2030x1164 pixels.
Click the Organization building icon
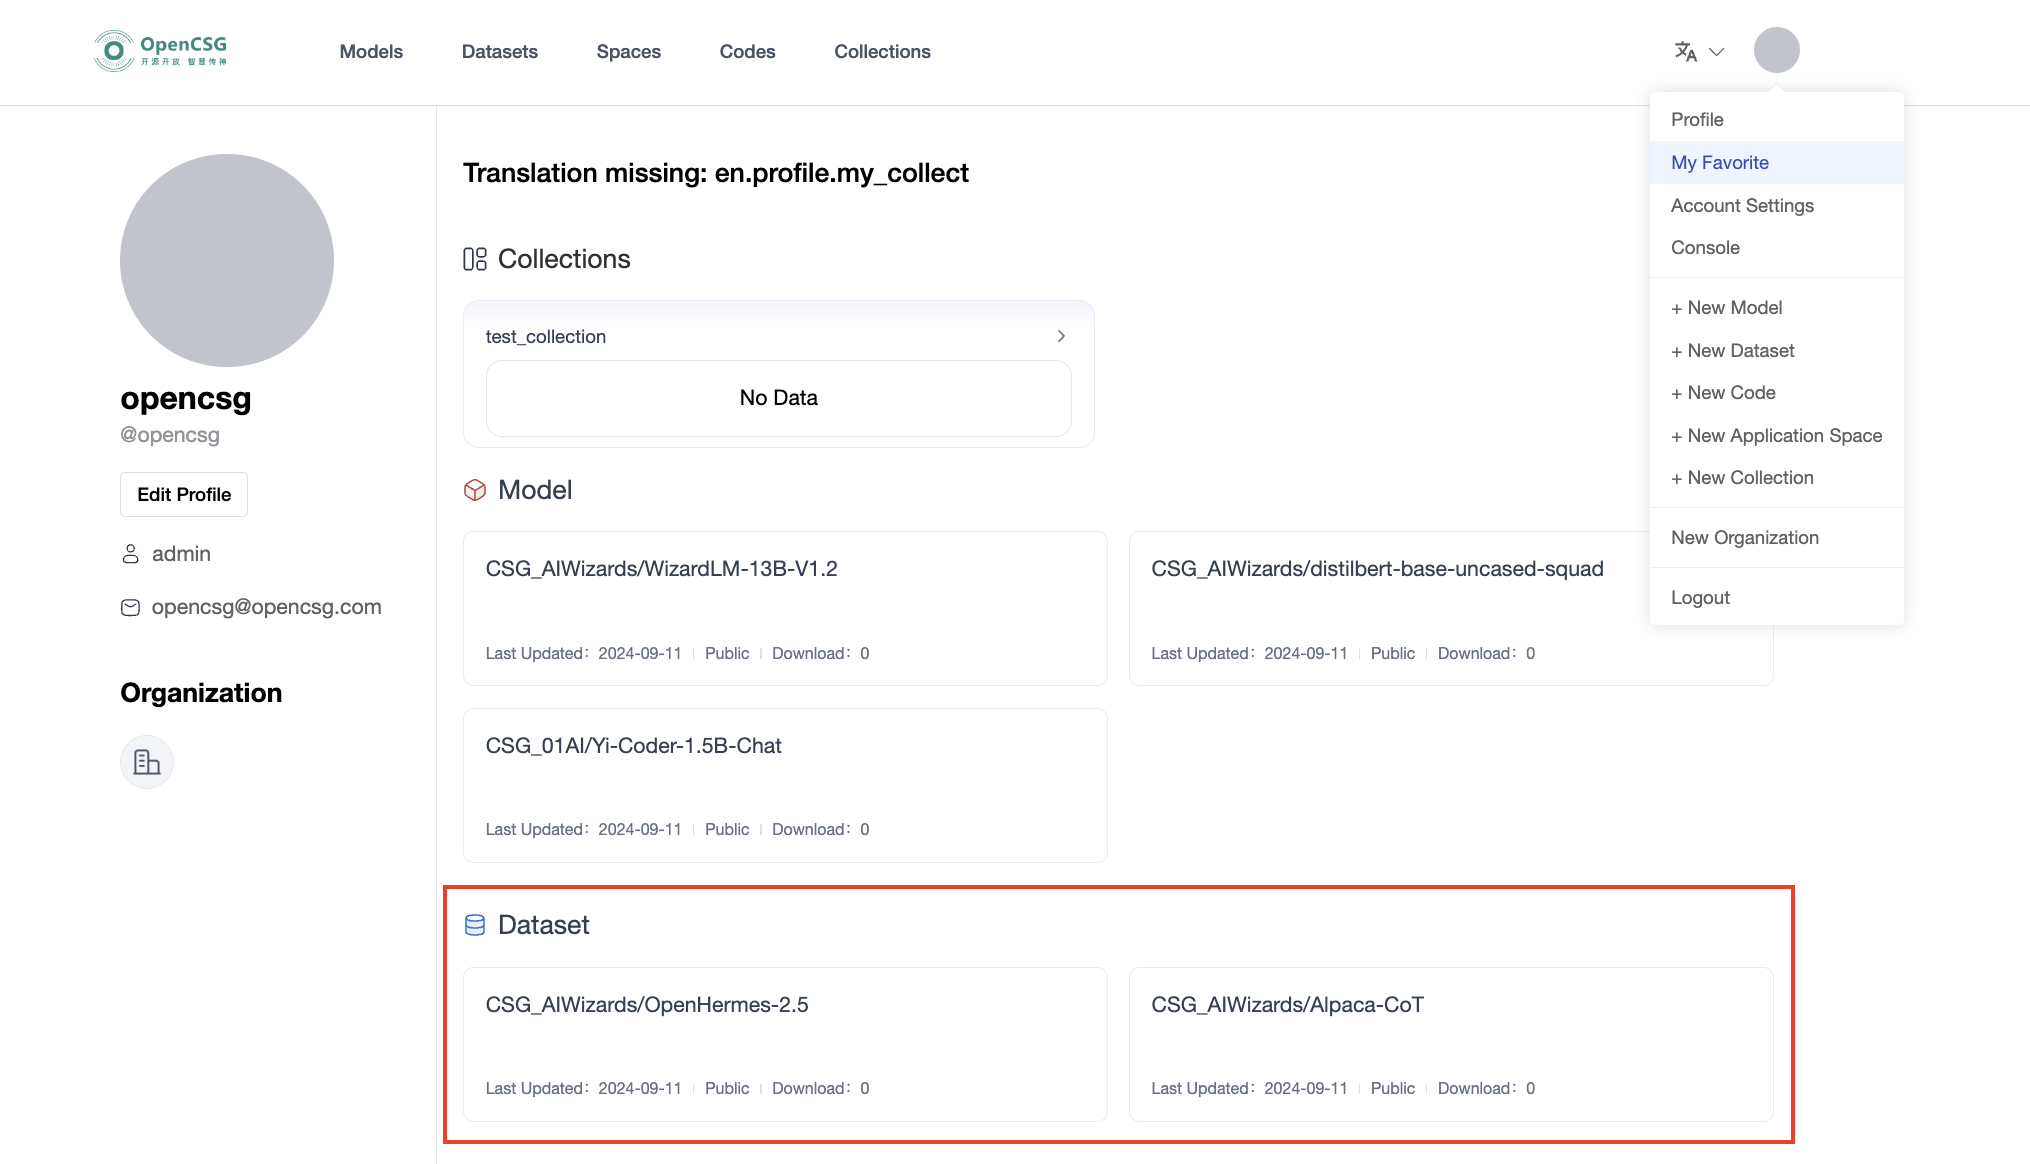pyautogui.click(x=146, y=761)
